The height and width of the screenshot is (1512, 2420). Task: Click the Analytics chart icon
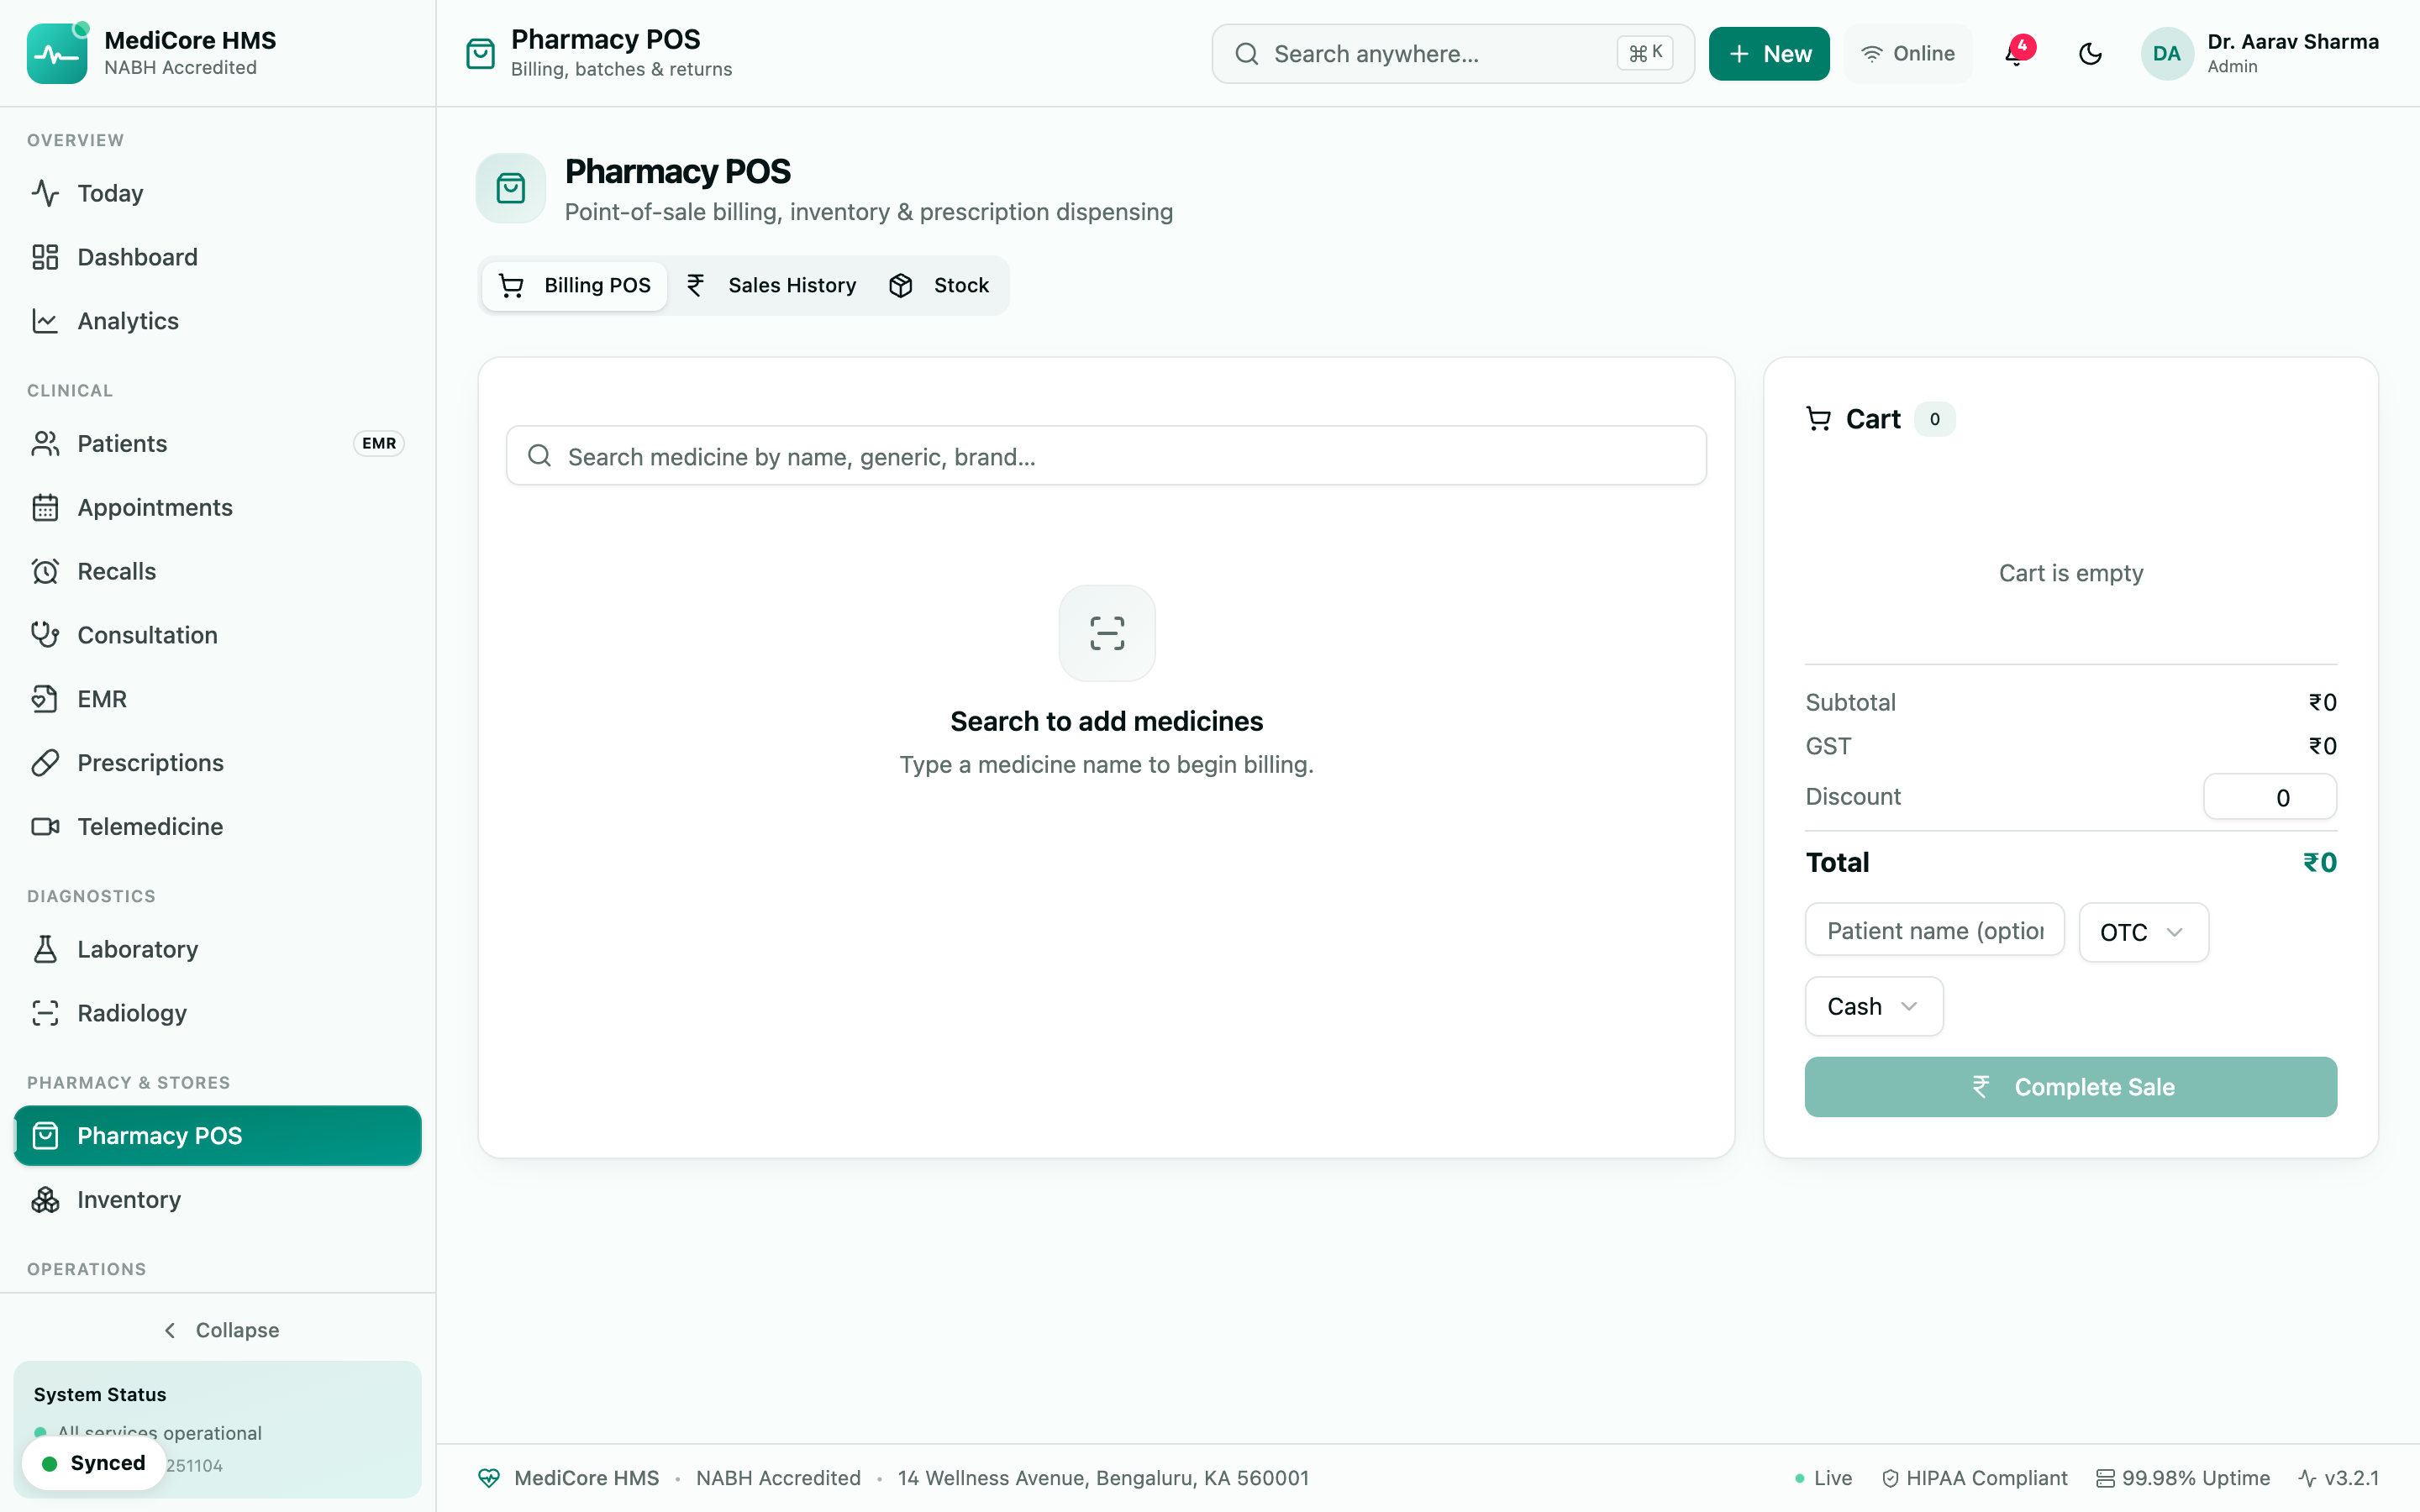[45, 321]
